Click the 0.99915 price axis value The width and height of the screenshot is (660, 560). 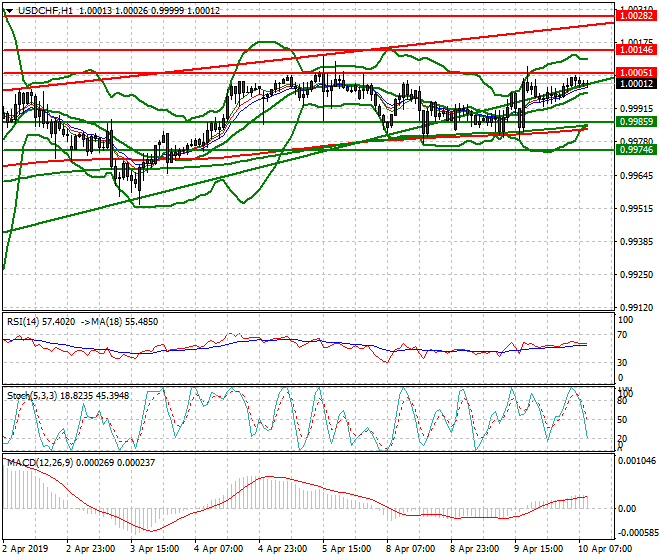pos(637,109)
